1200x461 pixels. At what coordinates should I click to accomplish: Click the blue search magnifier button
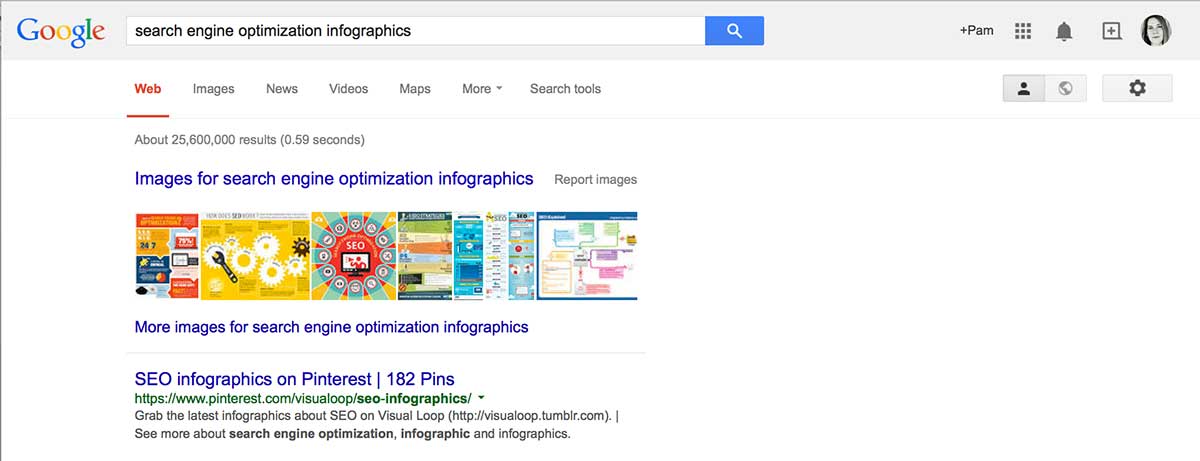(734, 31)
